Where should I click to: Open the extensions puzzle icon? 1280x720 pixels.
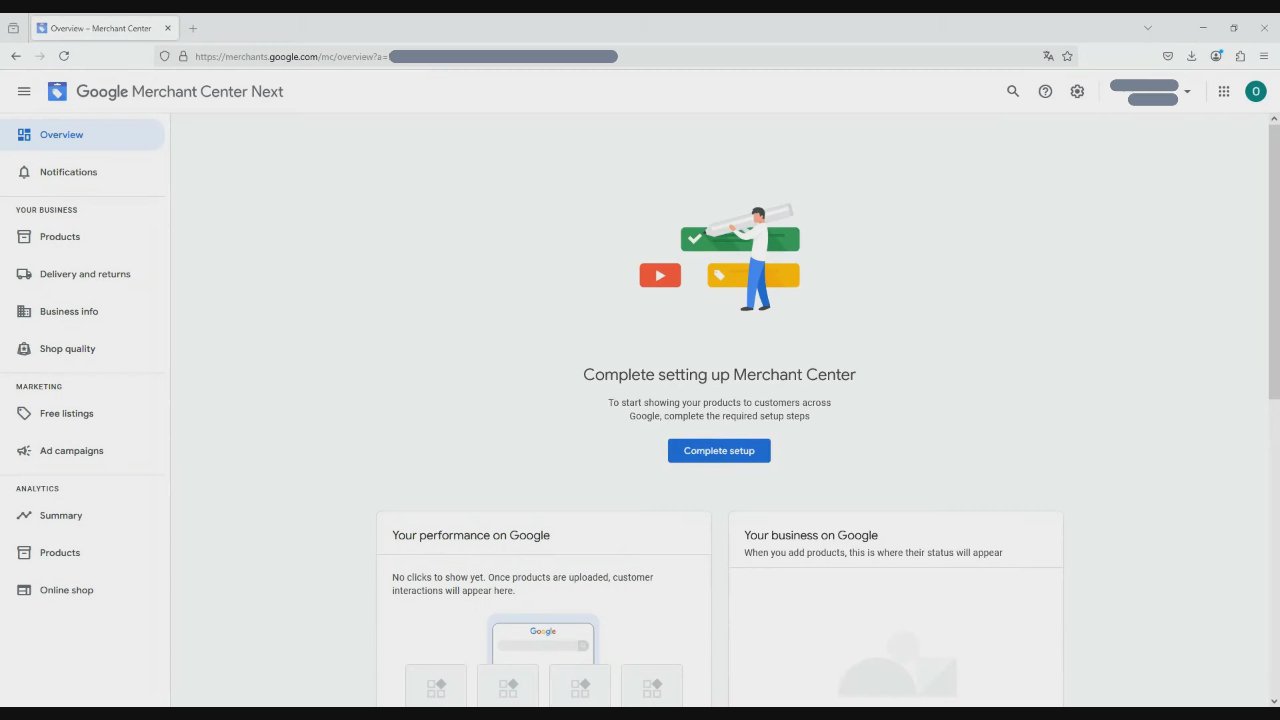pos(1240,56)
